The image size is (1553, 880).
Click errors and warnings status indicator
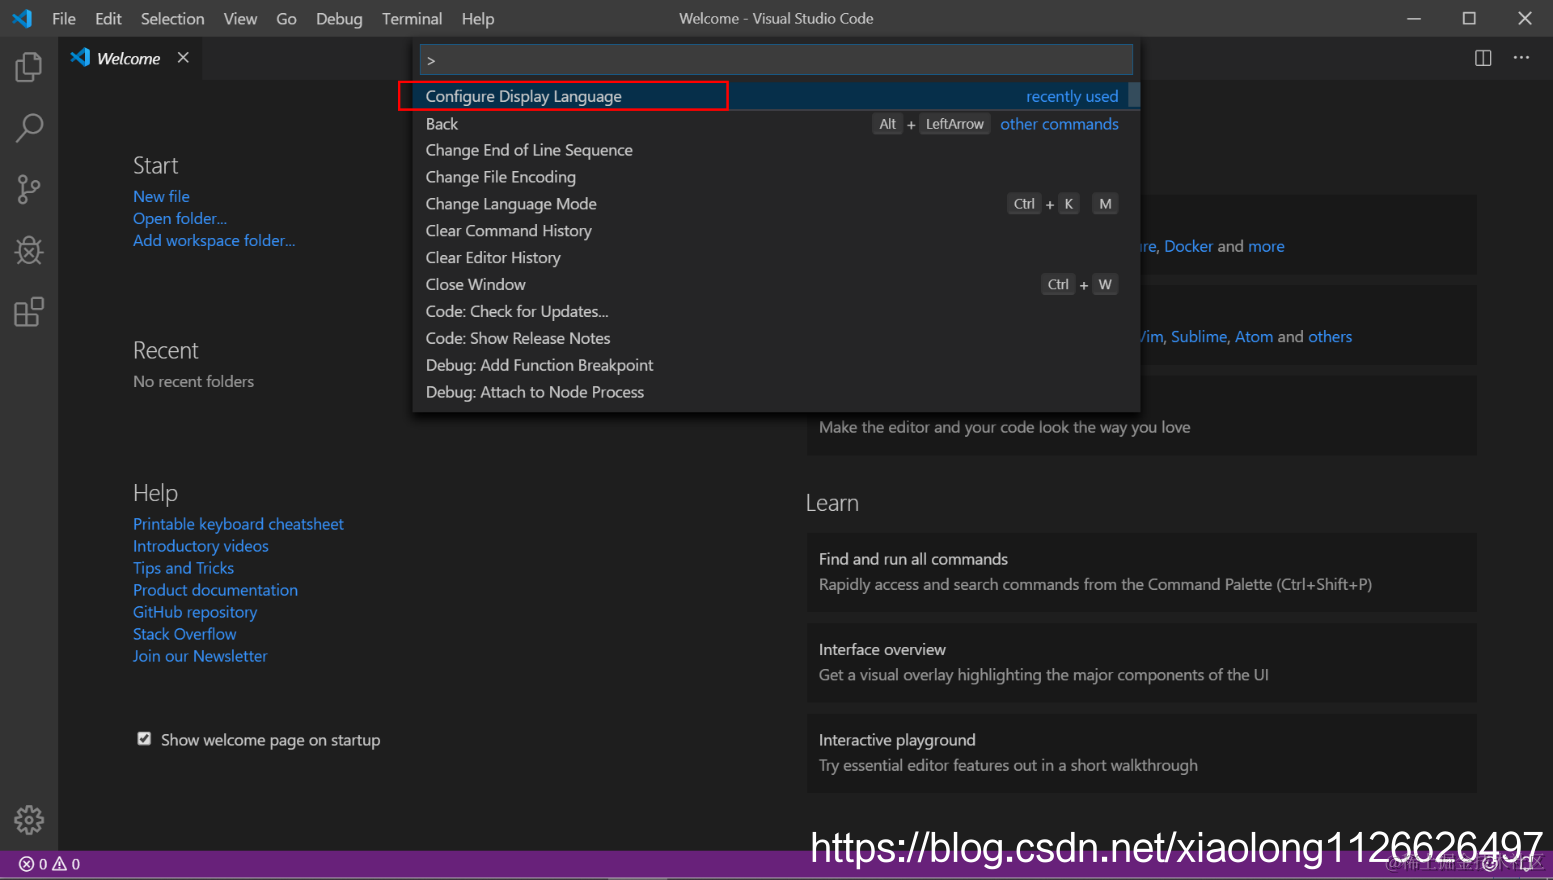click(x=50, y=864)
